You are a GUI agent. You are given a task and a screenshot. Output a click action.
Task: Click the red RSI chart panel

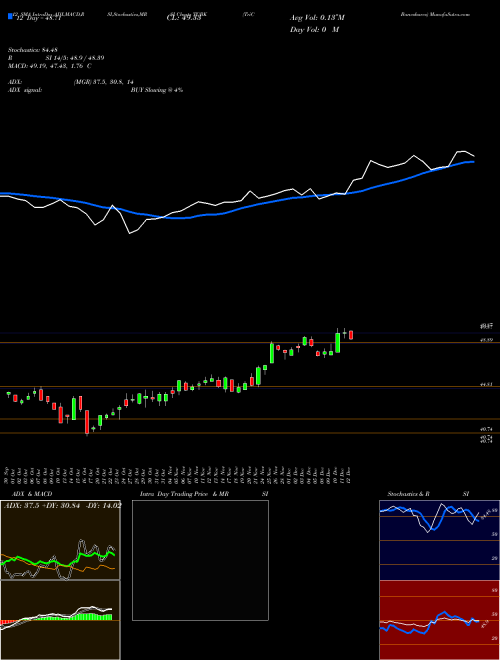tap(439, 620)
